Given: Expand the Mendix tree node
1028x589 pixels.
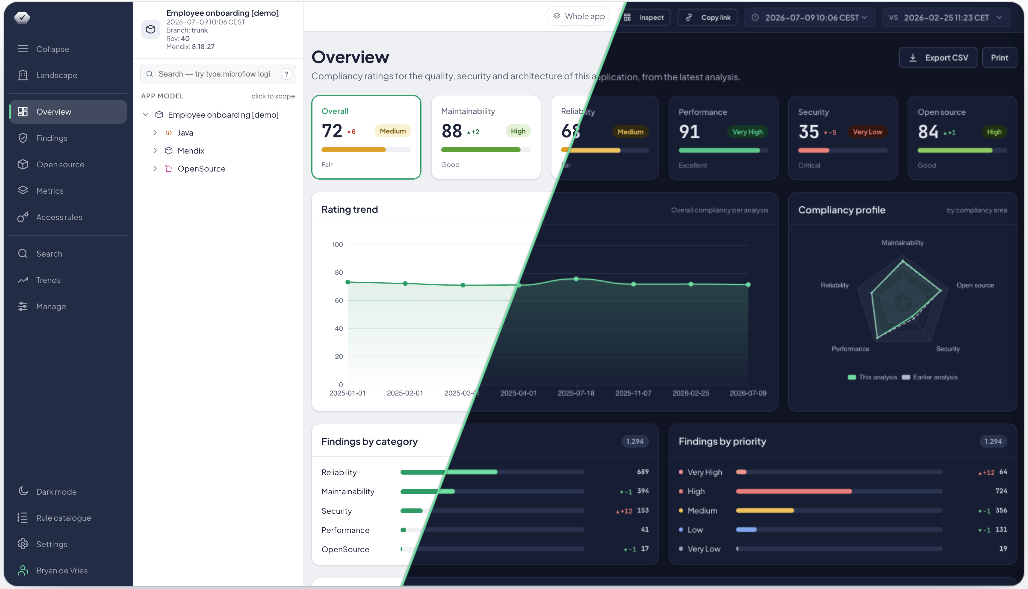Looking at the screenshot, I should point(155,151).
